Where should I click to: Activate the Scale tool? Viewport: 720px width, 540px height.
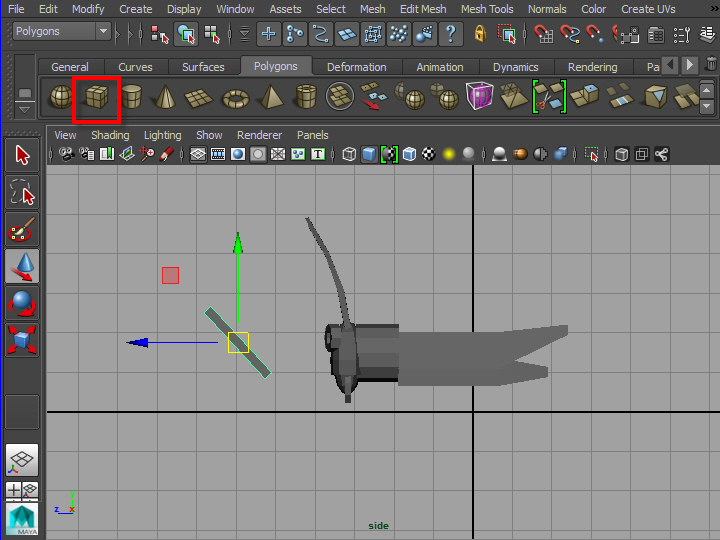22,341
